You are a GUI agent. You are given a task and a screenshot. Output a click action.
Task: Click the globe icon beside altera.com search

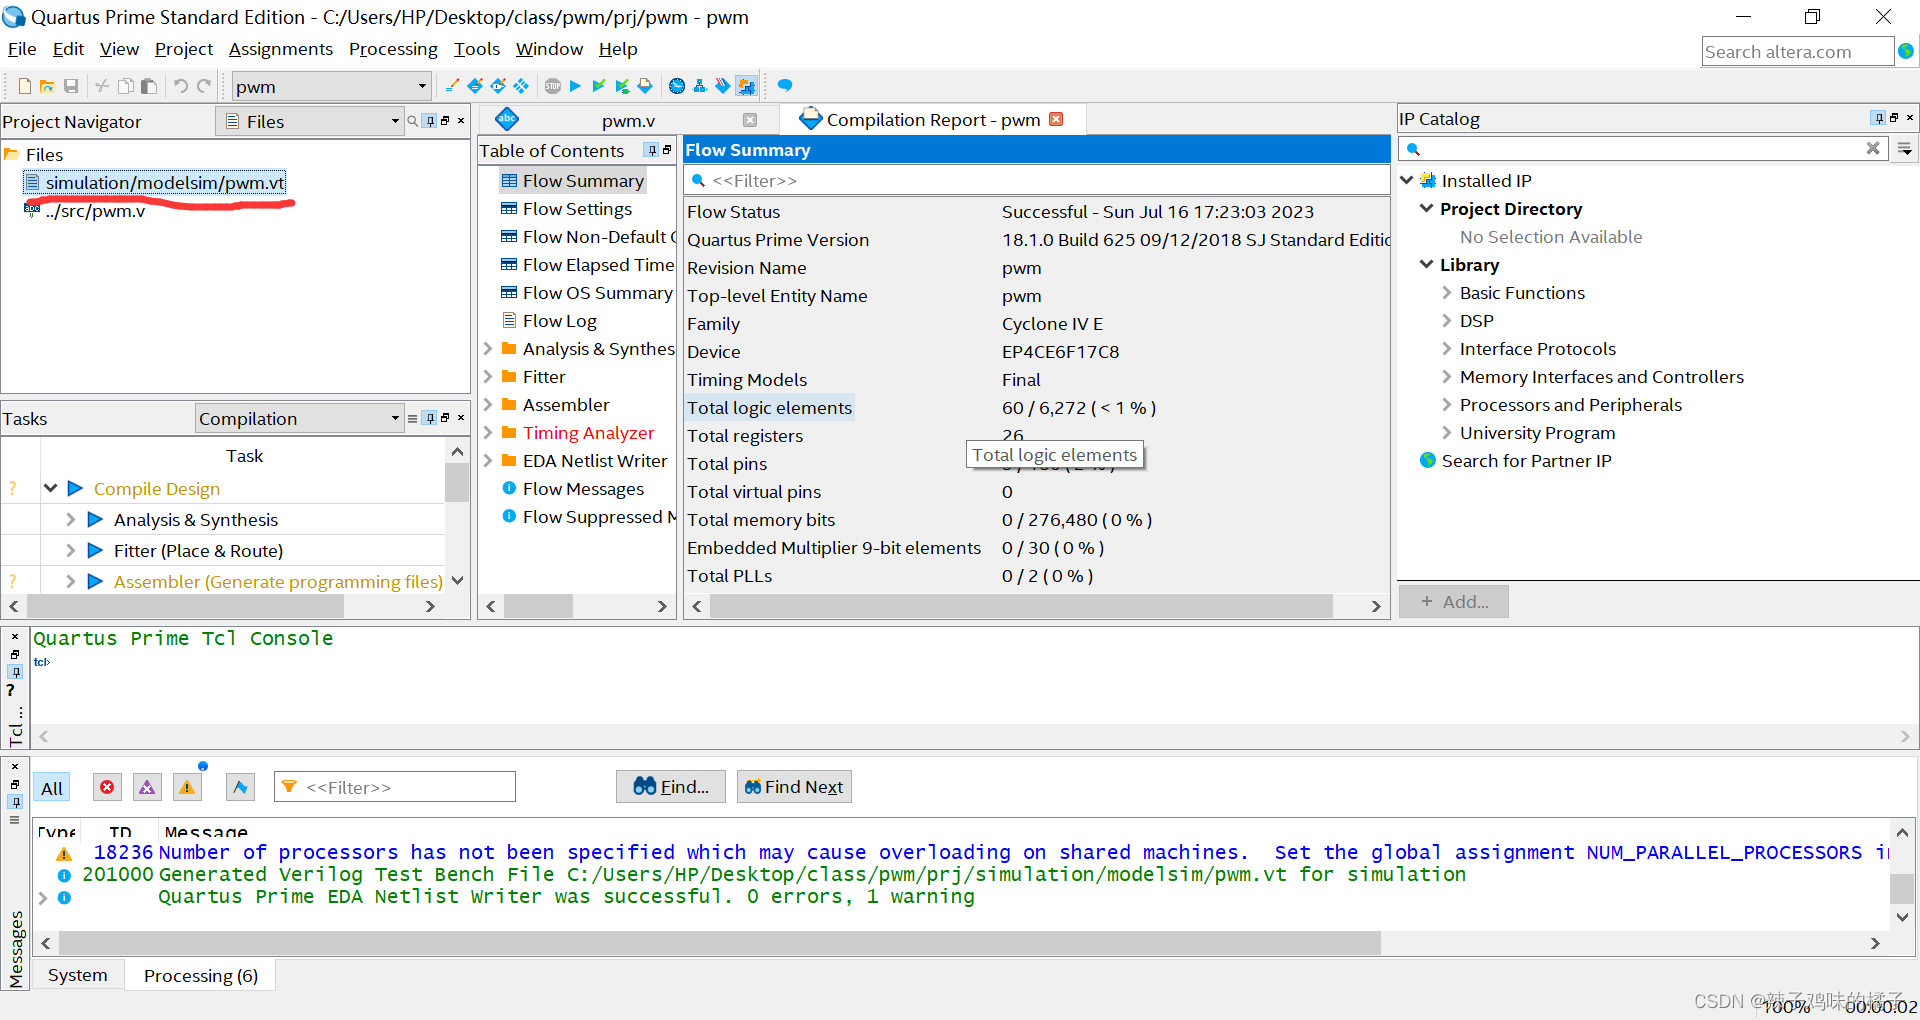point(1906,51)
